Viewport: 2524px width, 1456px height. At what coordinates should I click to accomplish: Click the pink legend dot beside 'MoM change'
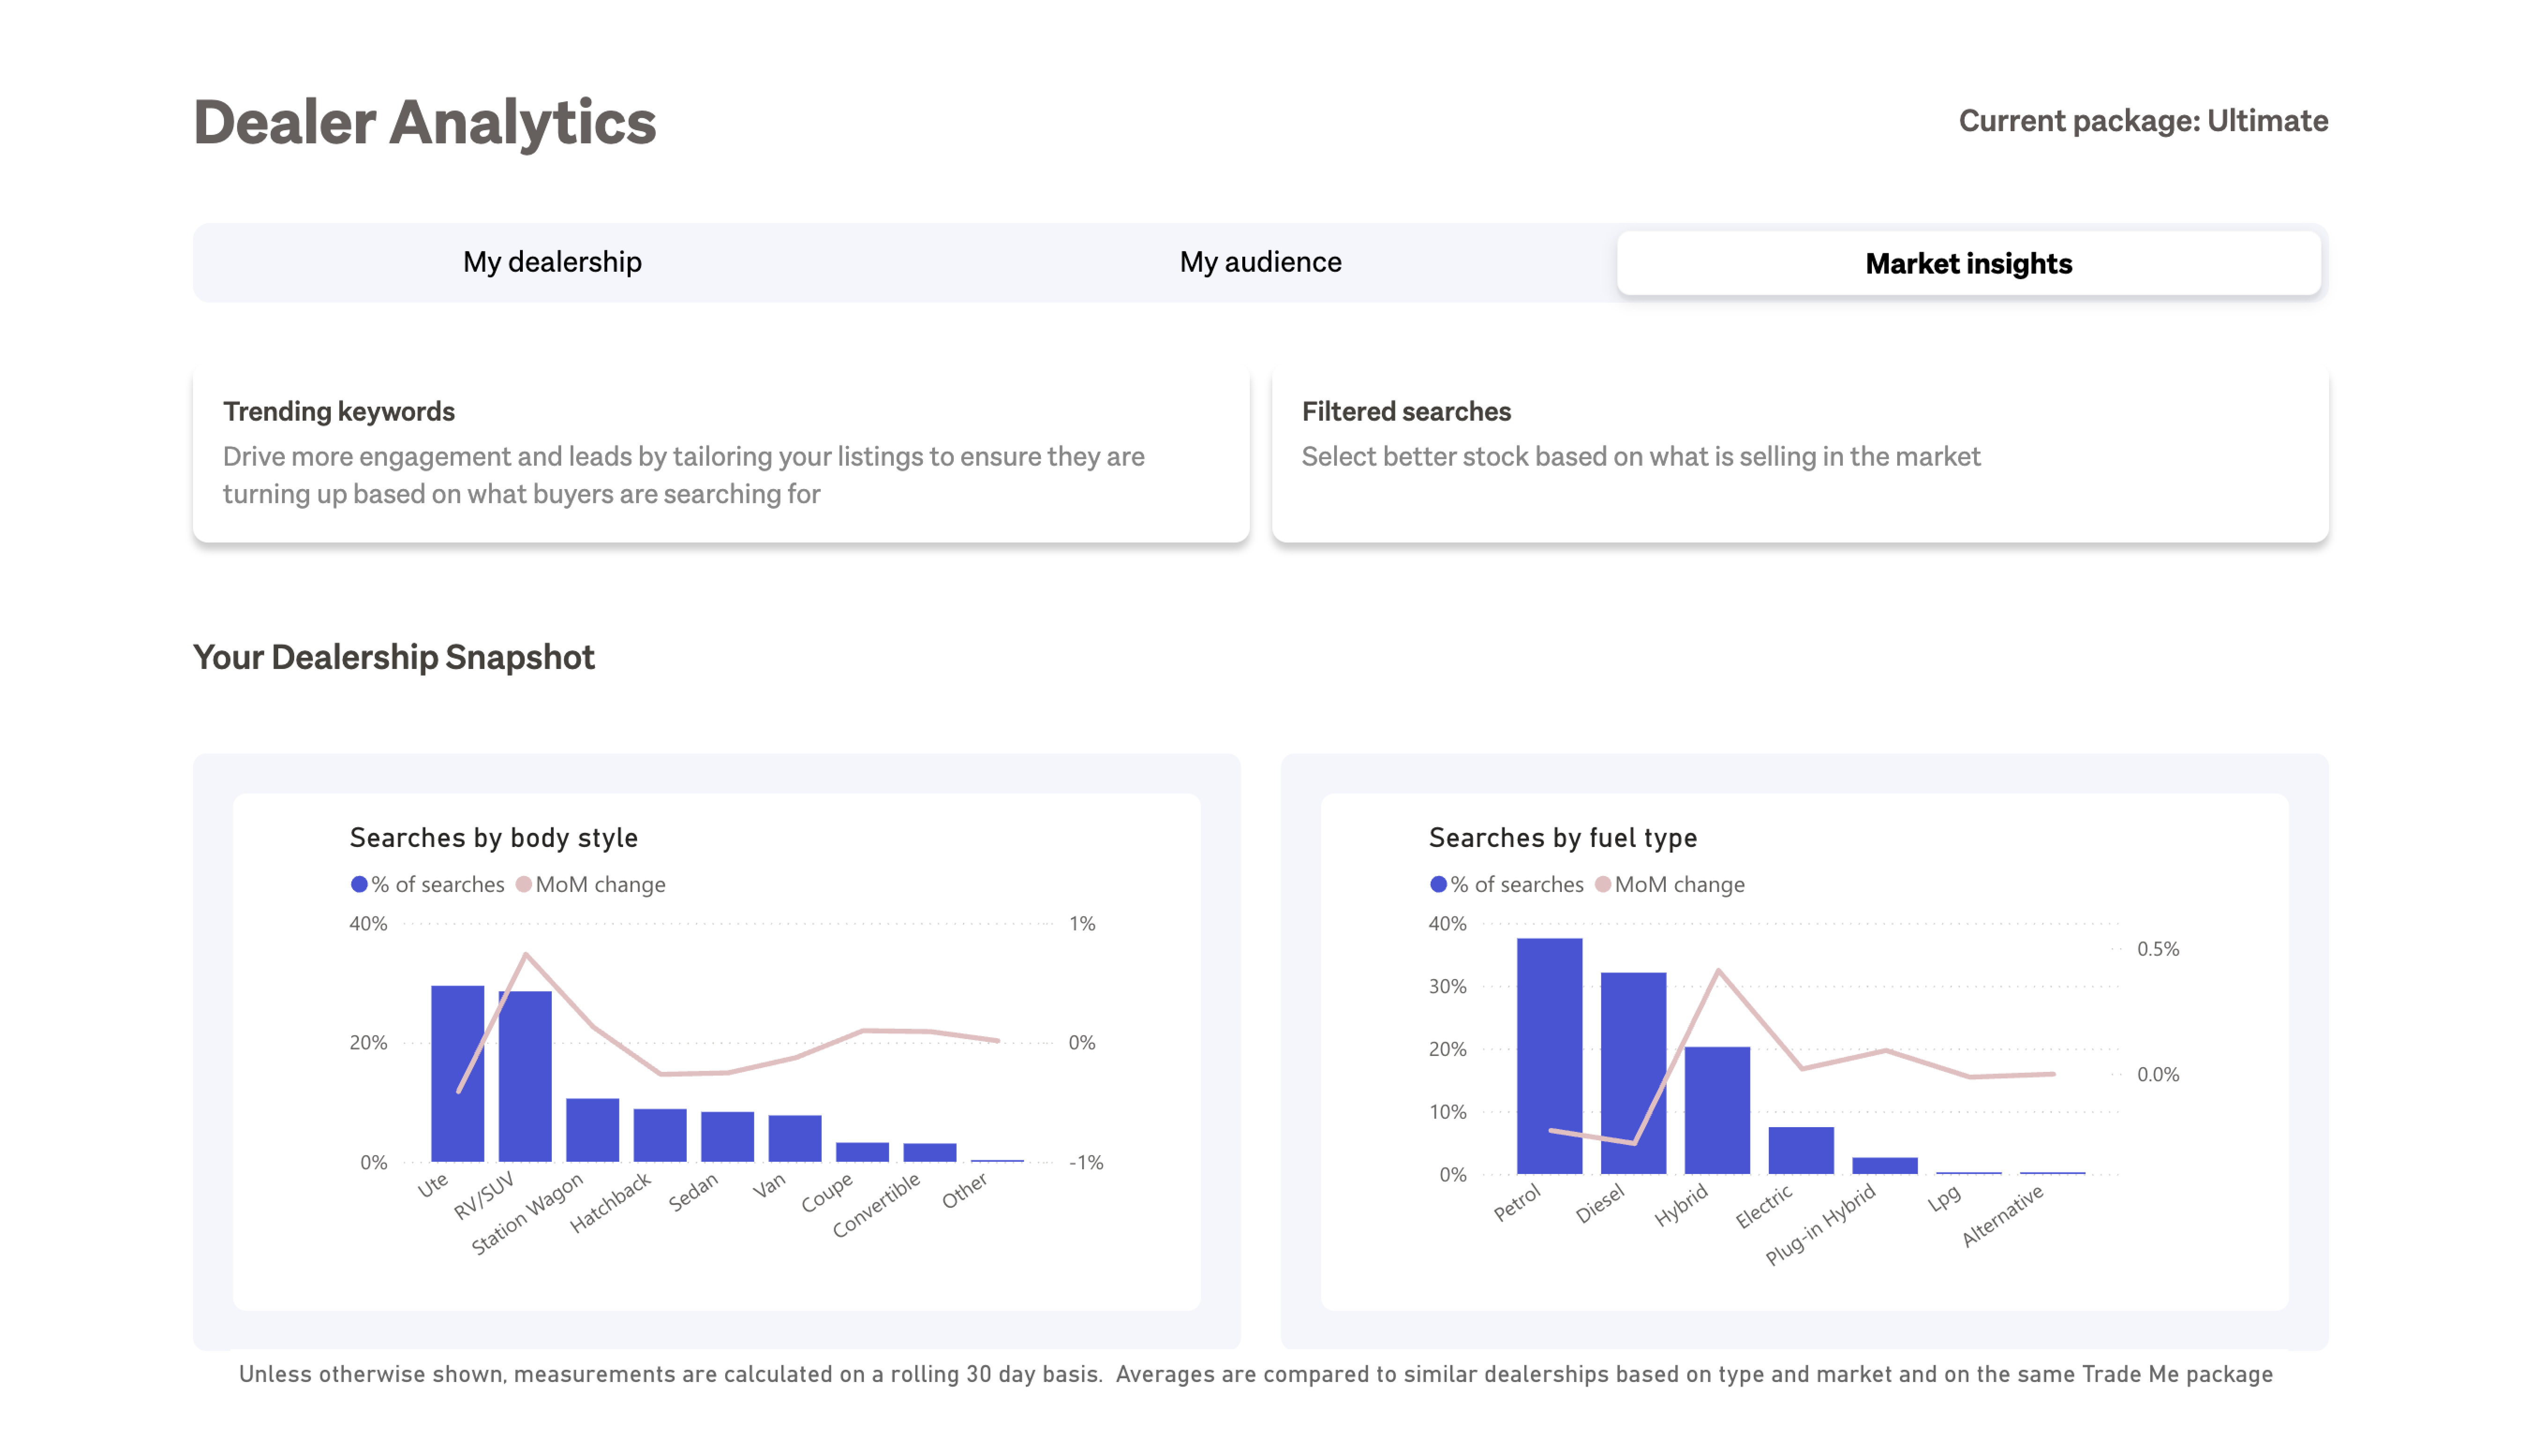[x=524, y=884]
